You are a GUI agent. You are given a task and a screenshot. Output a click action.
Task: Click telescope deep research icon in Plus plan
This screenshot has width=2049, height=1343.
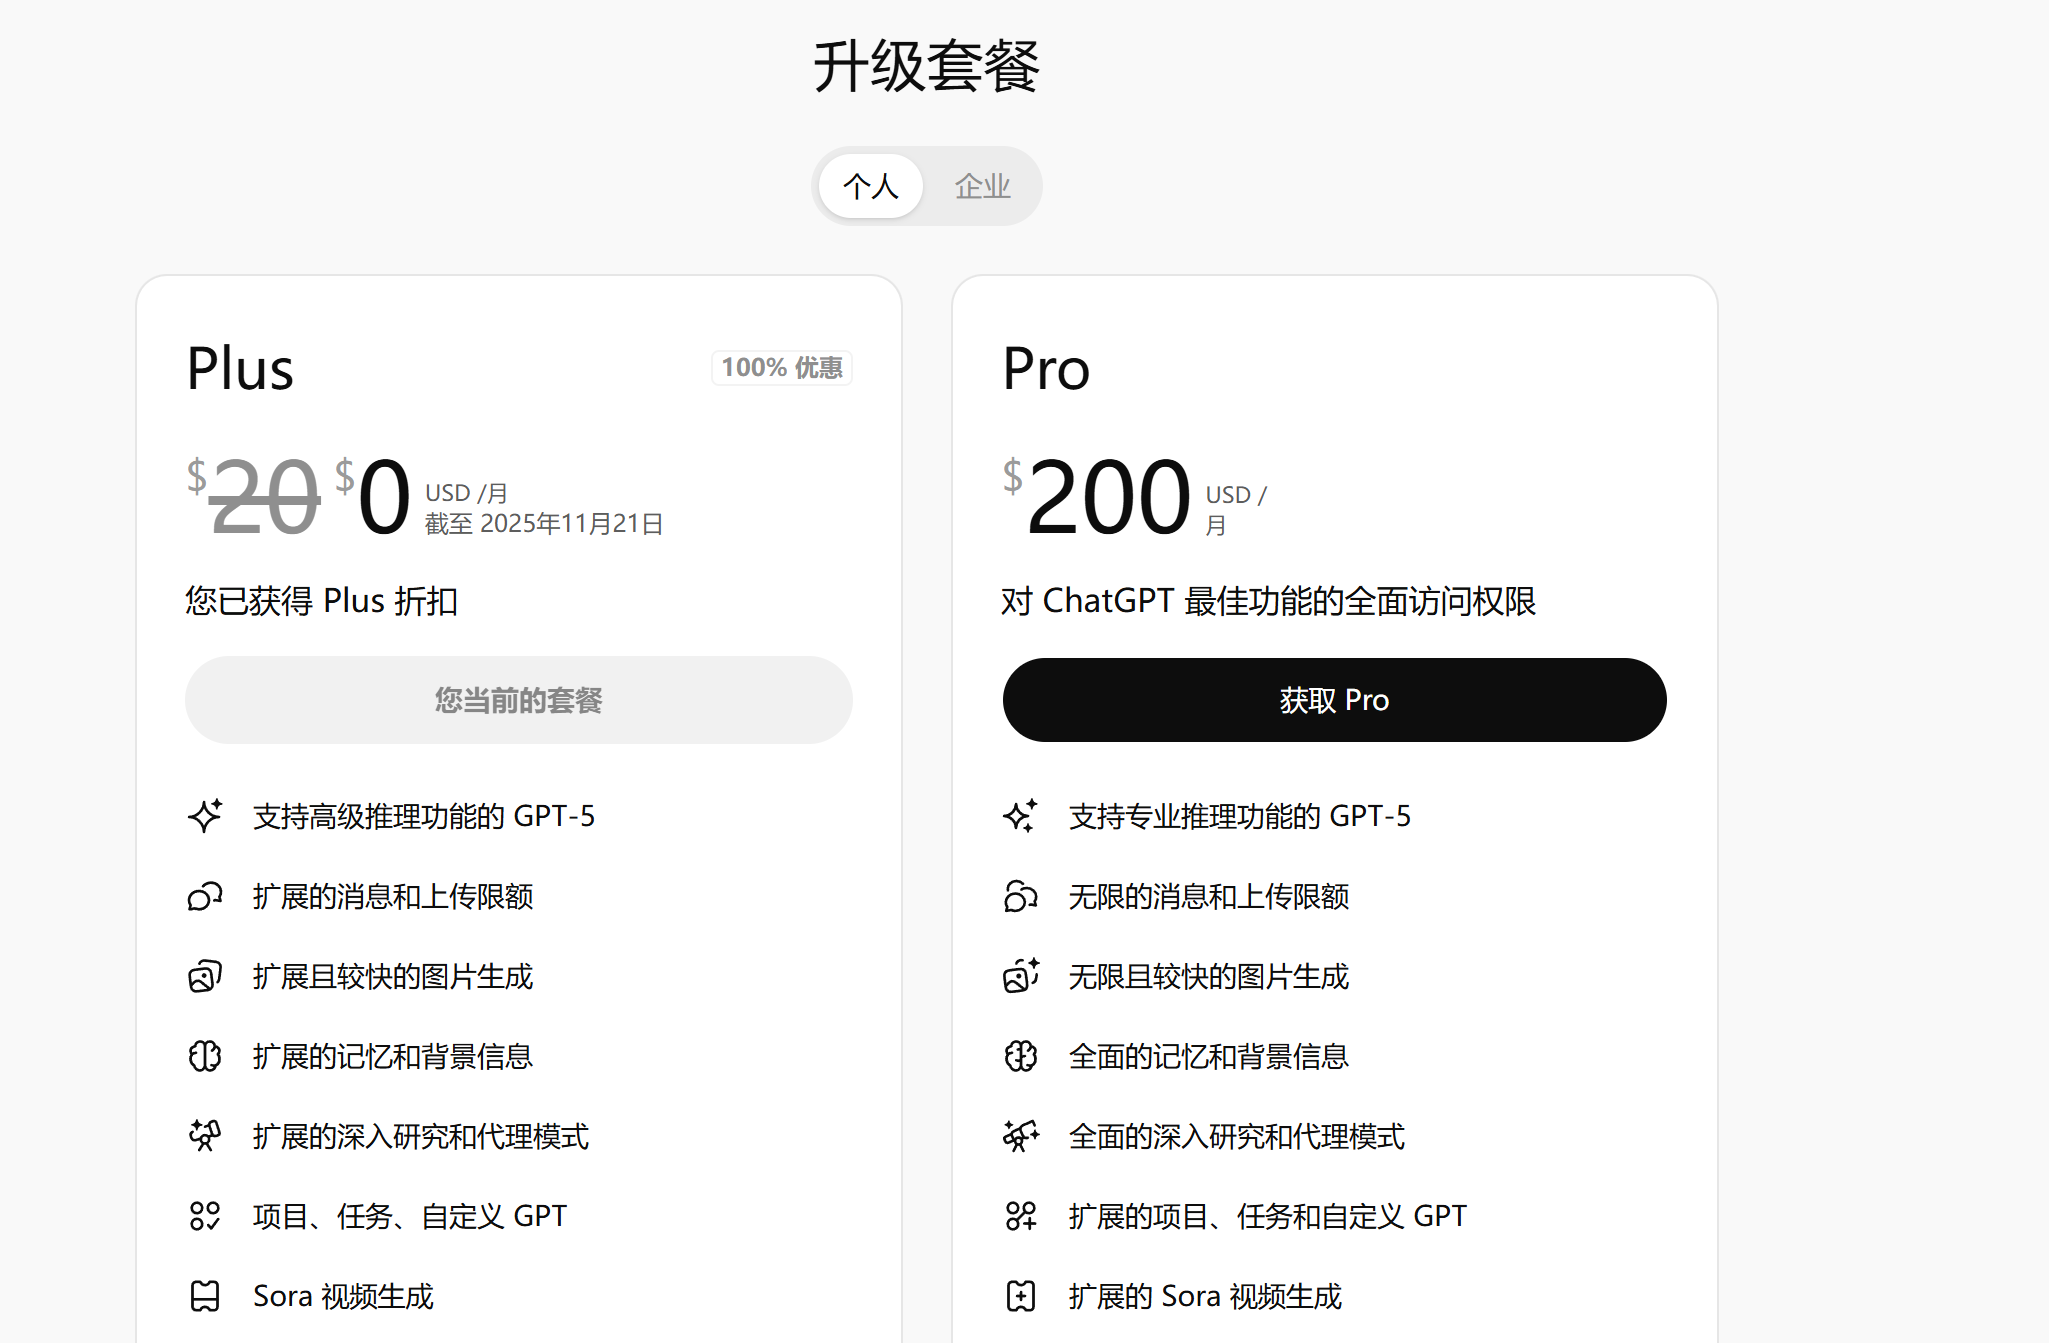pos(205,1136)
